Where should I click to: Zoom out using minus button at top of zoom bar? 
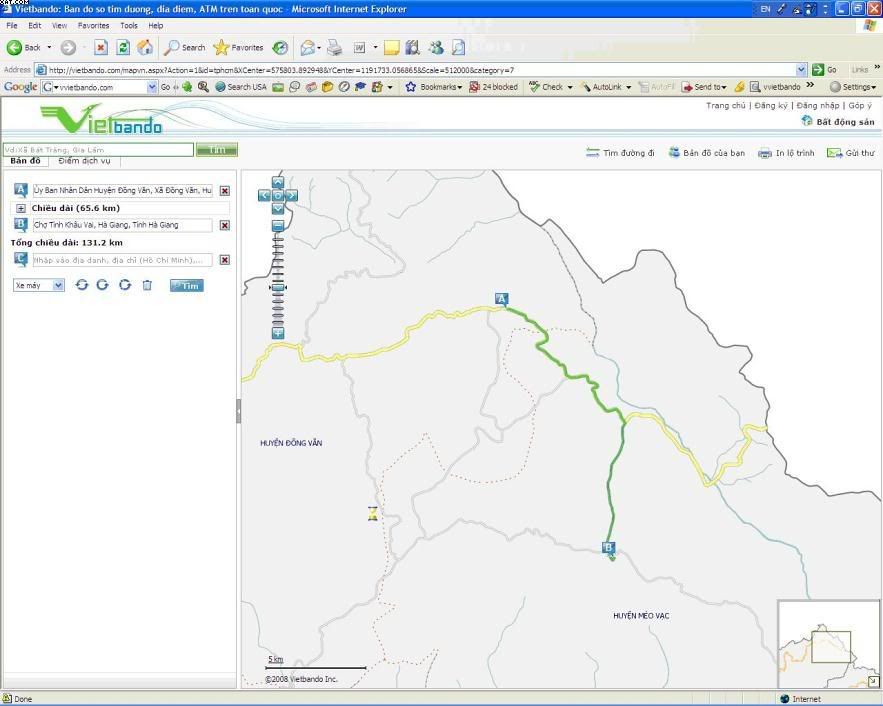click(278, 226)
